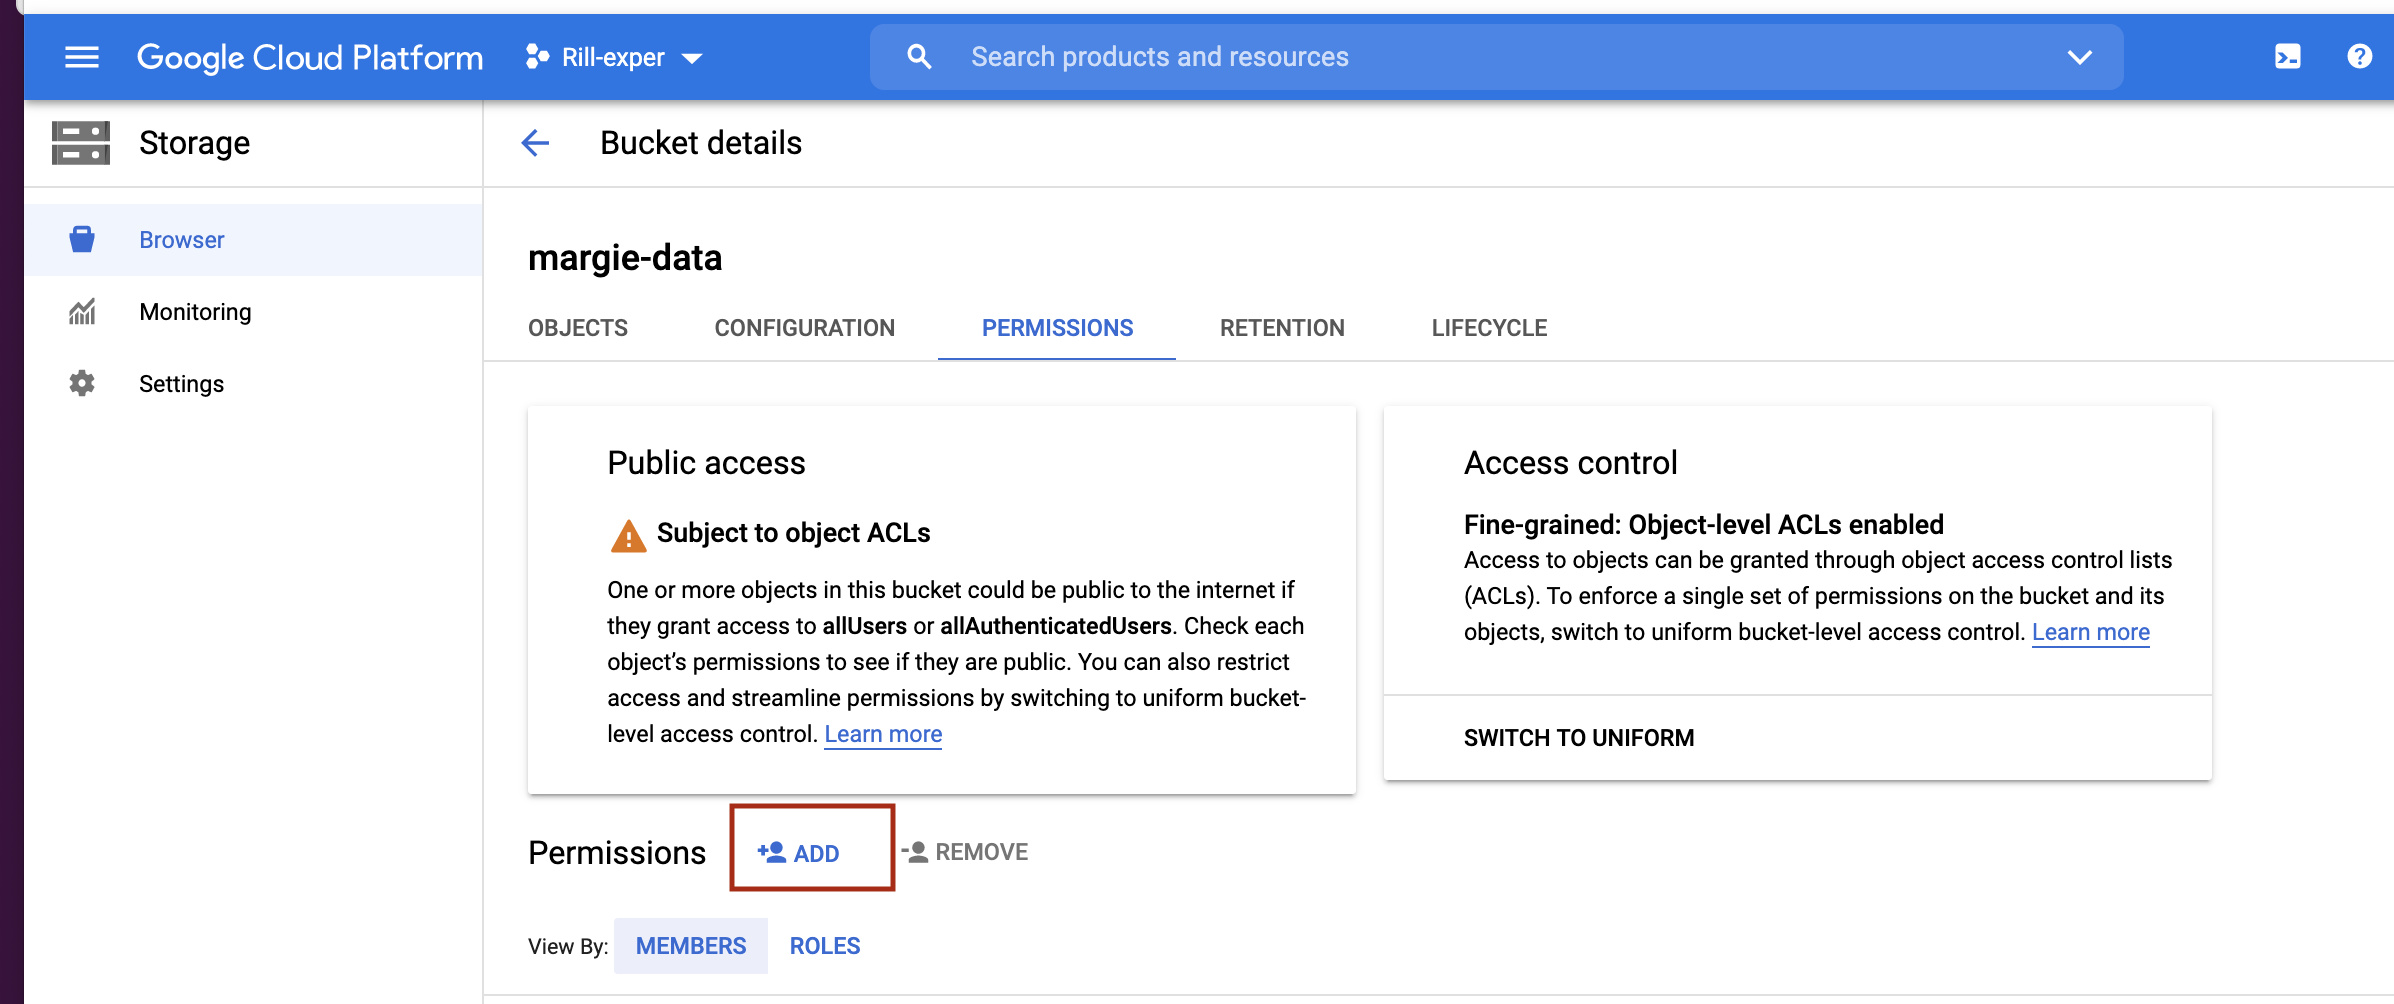Click the search magnifier icon
The width and height of the screenshot is (2394, 1004).
coord(919,57)
